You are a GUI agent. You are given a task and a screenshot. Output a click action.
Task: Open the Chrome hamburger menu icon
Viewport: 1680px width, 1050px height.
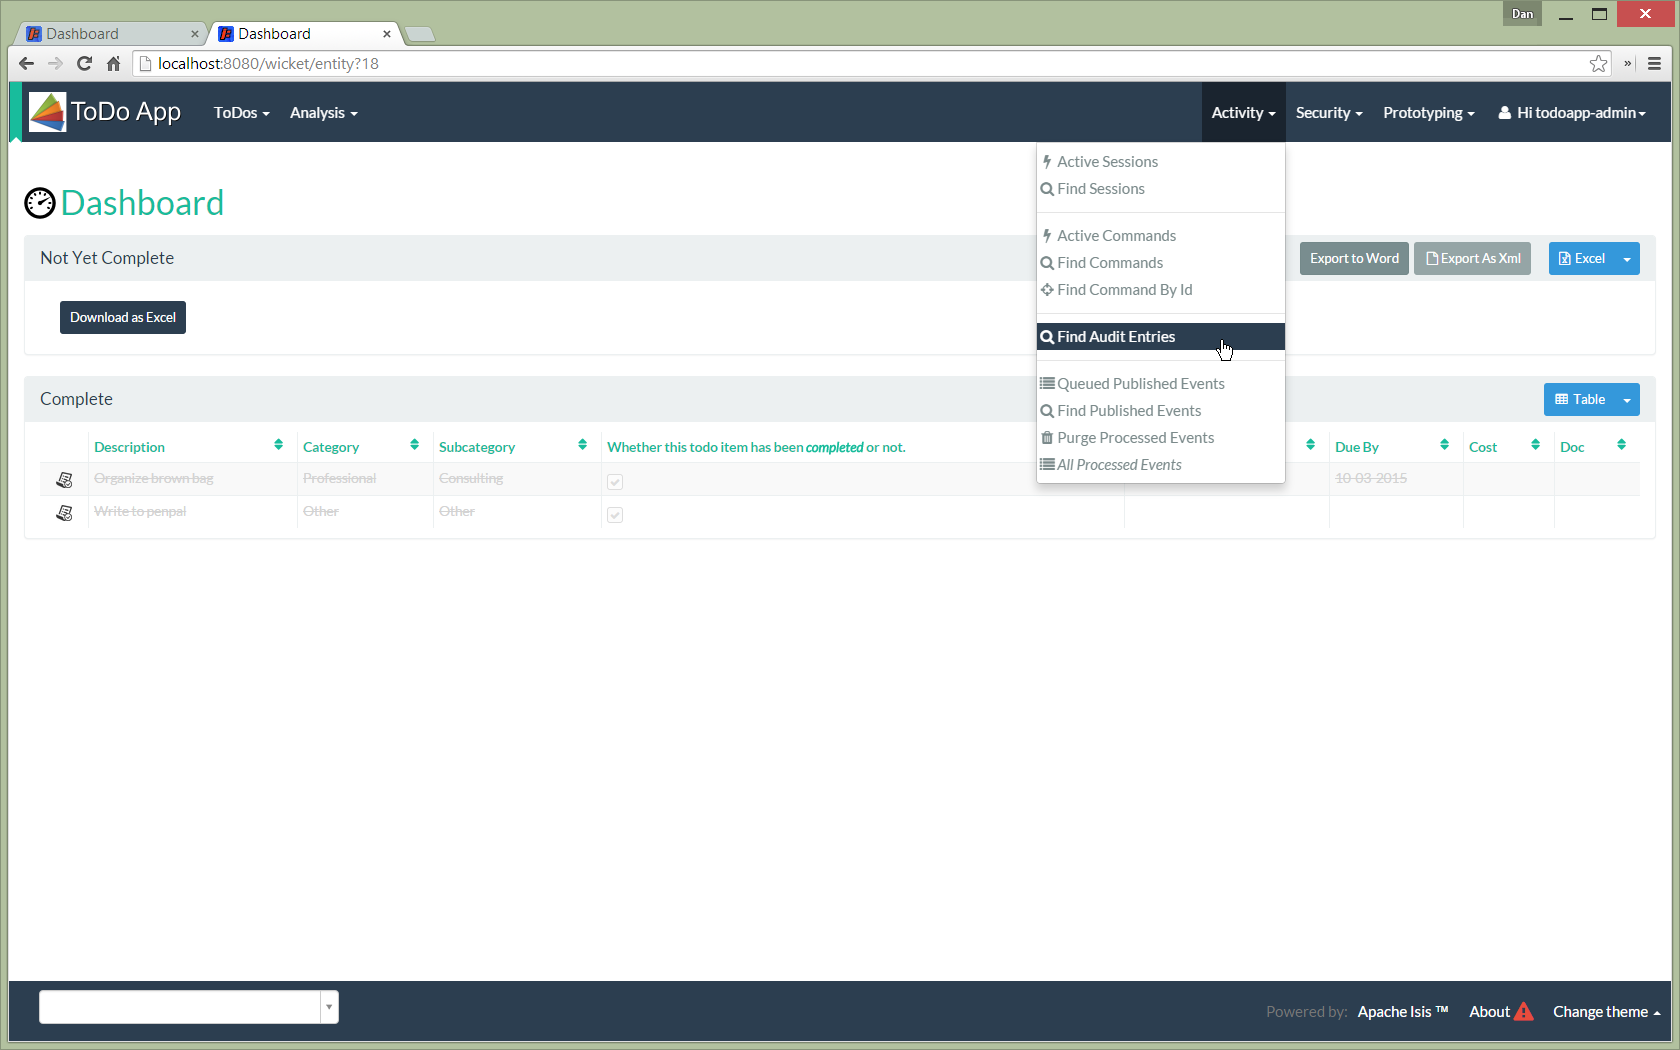(x=1654, y=64)
